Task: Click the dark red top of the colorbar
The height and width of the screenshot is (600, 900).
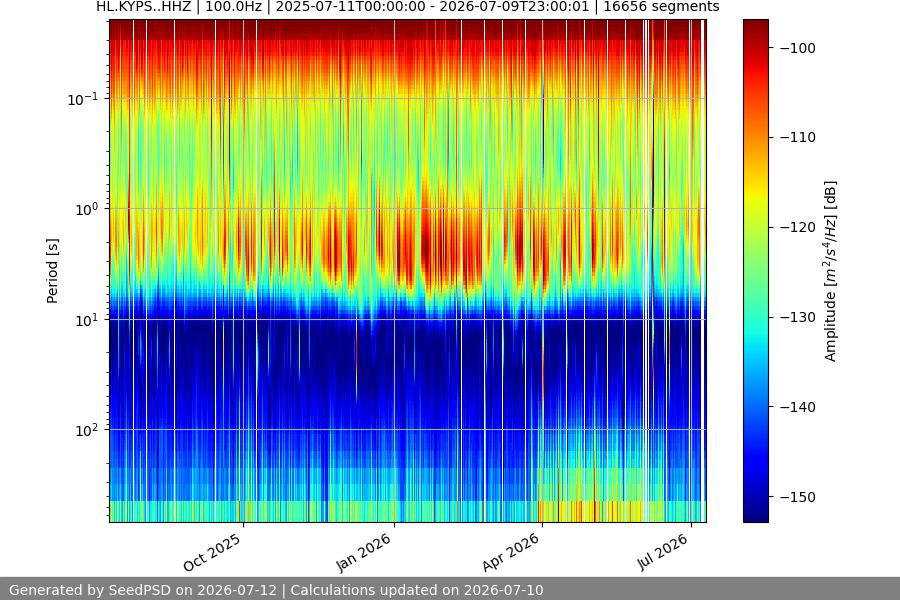Action: [x=755, y=29]
